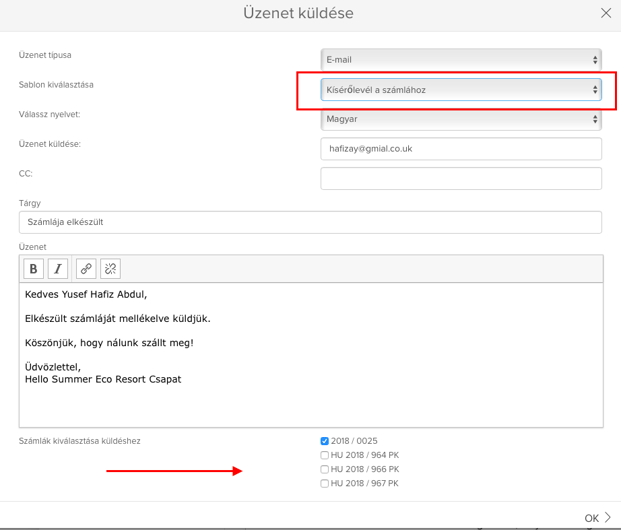Focus the empty CC field

tap(461, 179)
